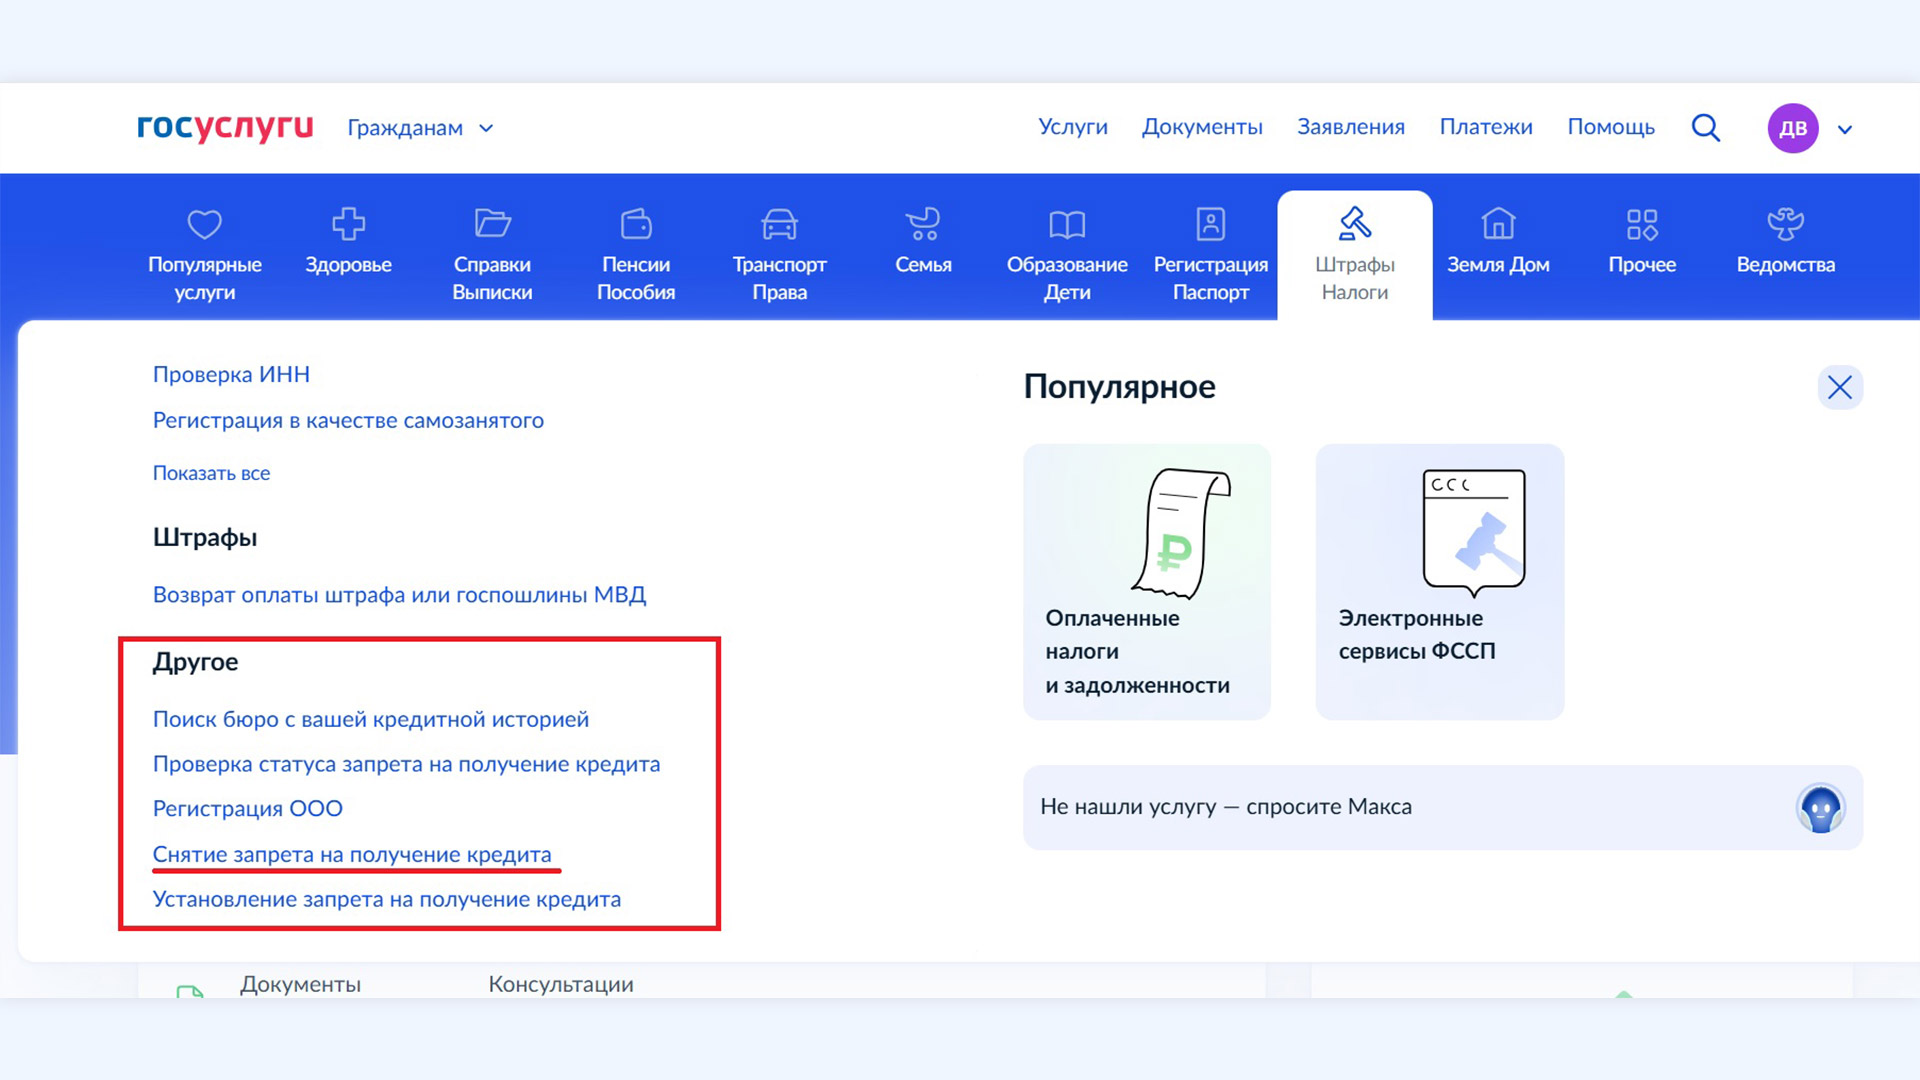Screen dimensions: 1920x1080
Task: Open the search magnifier icon
Action: [x=1706, y=128]
